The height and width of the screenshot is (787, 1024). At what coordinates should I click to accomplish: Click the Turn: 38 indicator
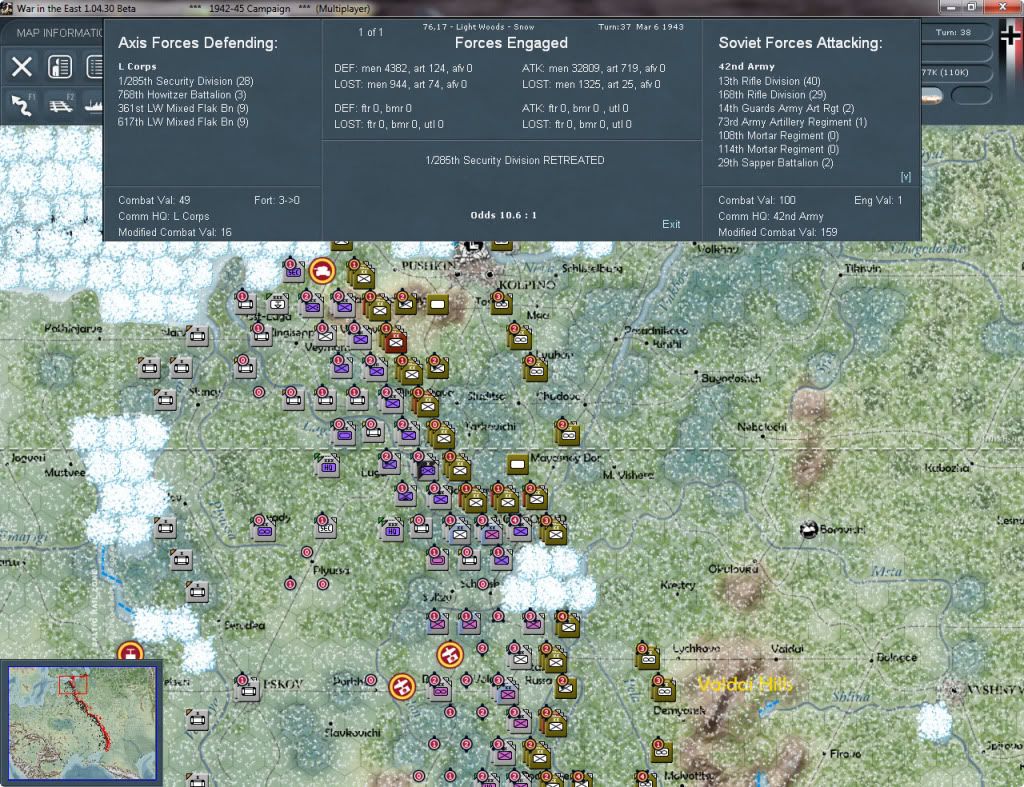(953, 33)
